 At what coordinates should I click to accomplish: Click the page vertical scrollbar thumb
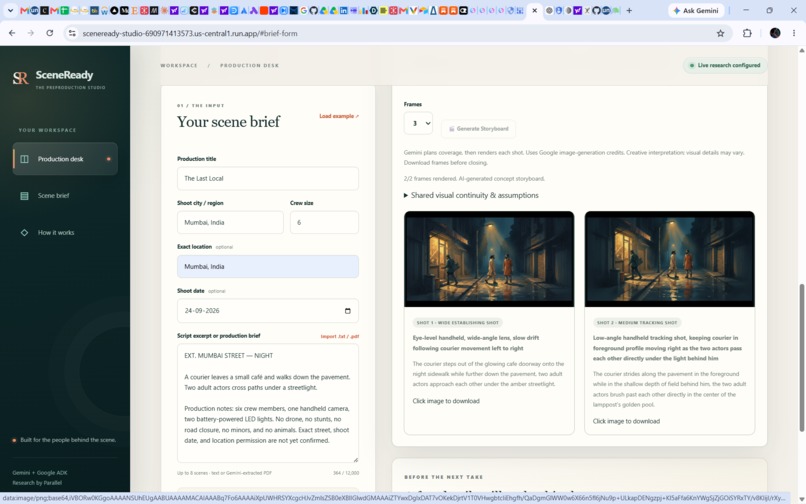pos(801,357)
